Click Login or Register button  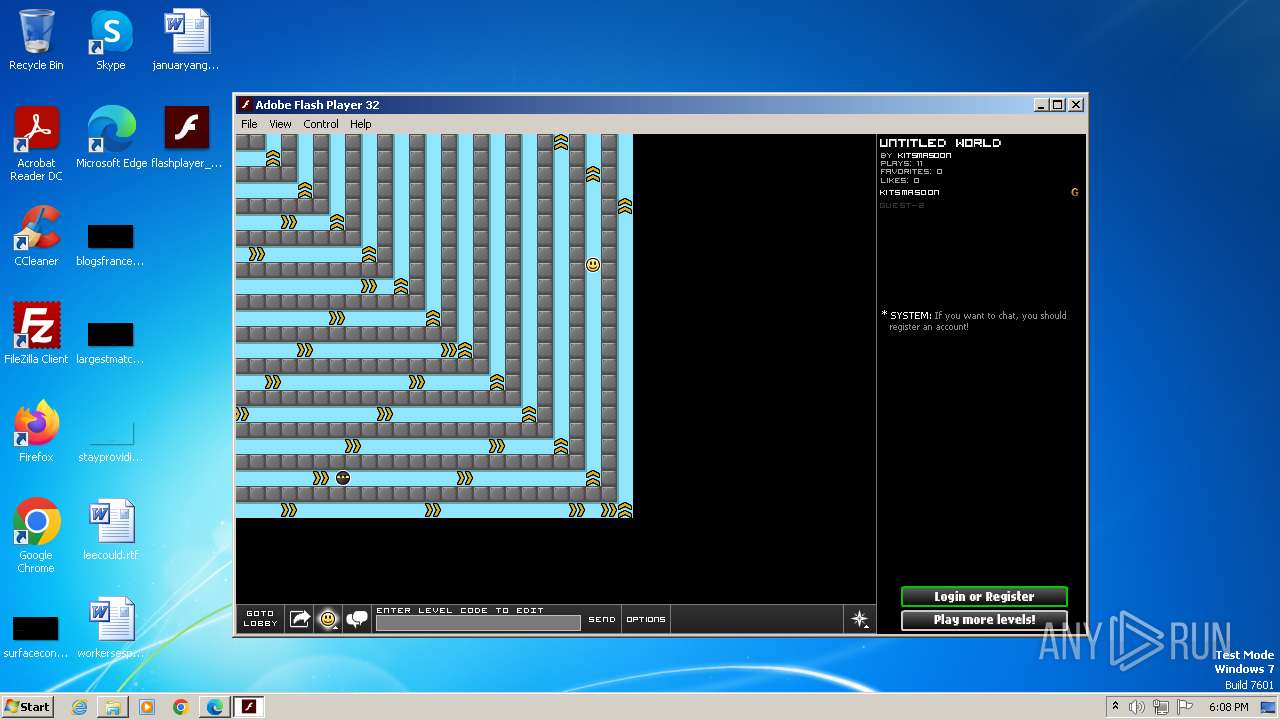984,596
